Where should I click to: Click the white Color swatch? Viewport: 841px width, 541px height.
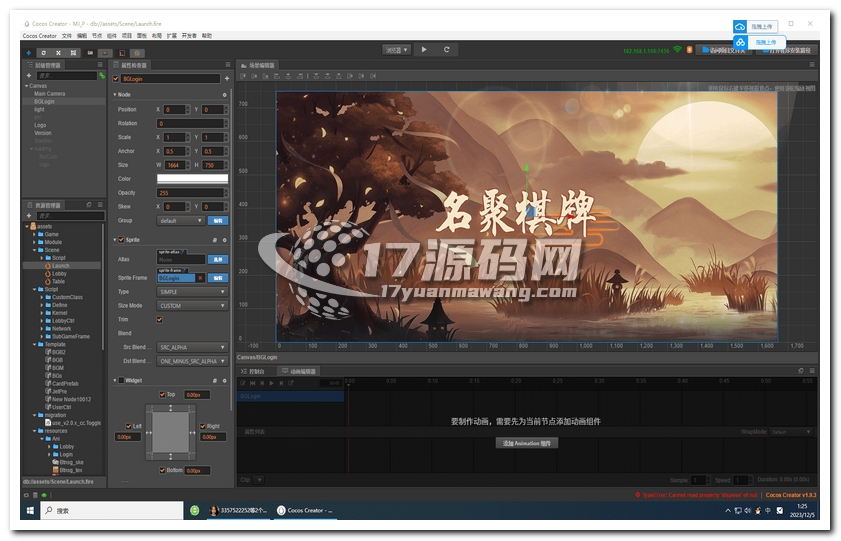(192, 179)
